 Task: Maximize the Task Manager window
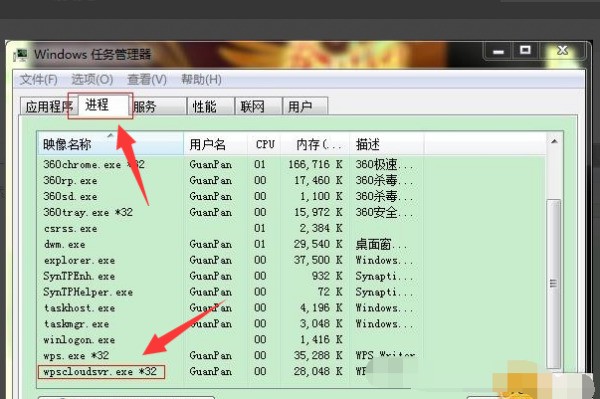[x=525, y=51]
